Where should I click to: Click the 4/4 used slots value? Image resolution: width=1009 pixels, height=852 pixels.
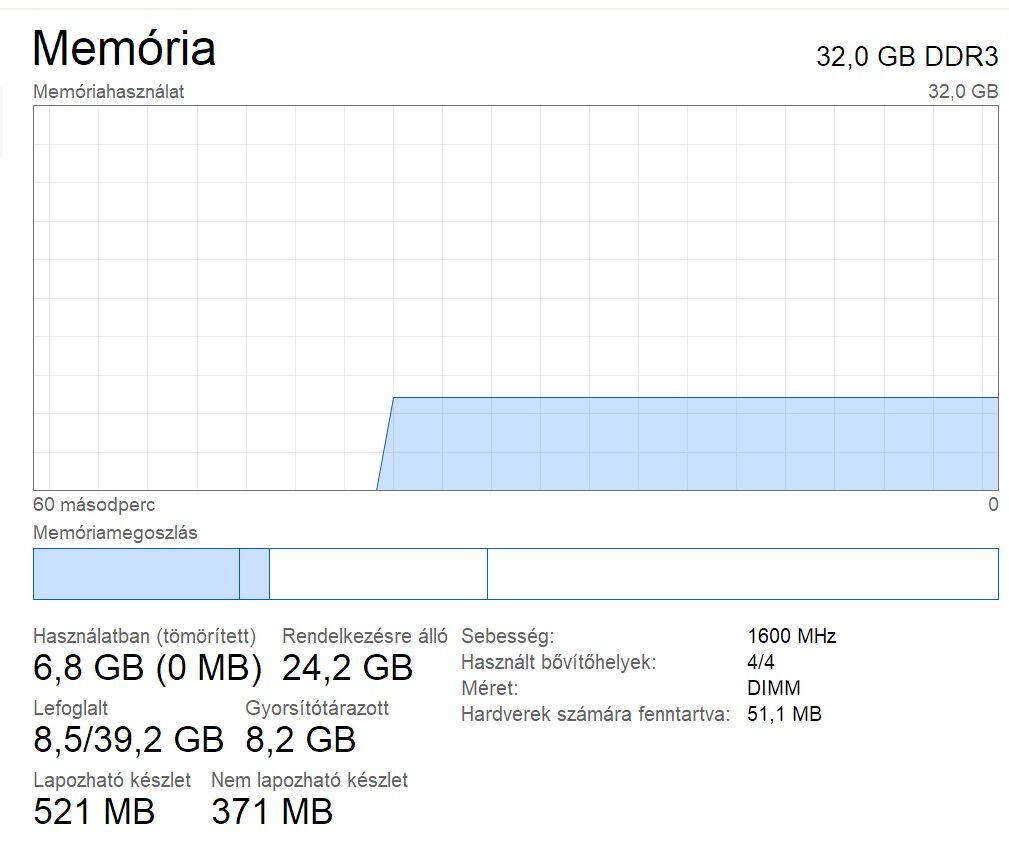760,662
